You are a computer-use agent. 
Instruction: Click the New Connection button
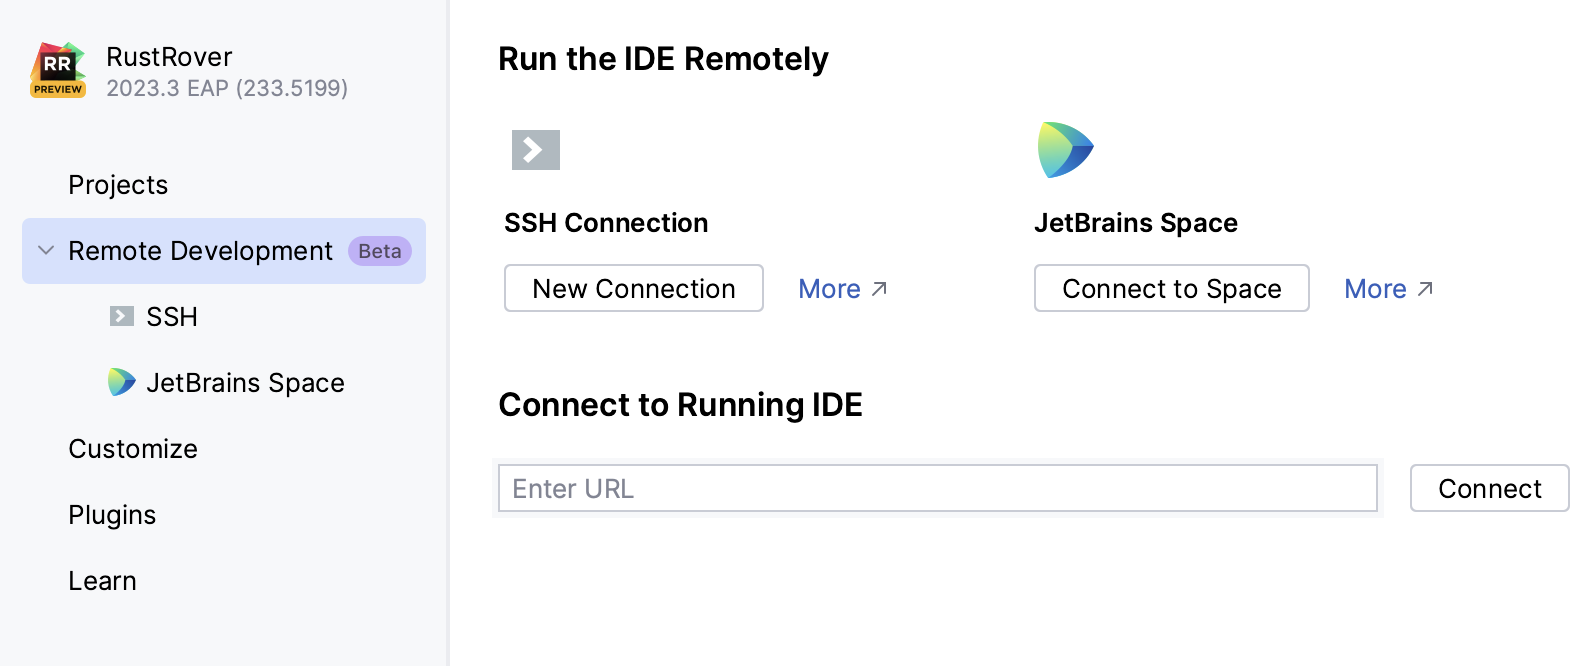tap(634, 288)
